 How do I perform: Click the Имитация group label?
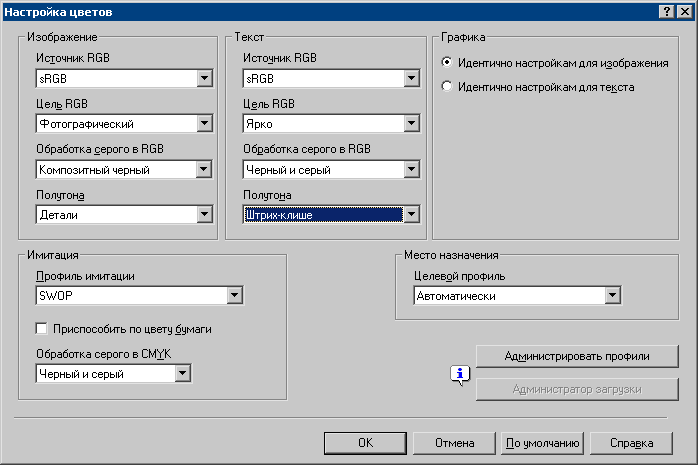tap(53, 255)
